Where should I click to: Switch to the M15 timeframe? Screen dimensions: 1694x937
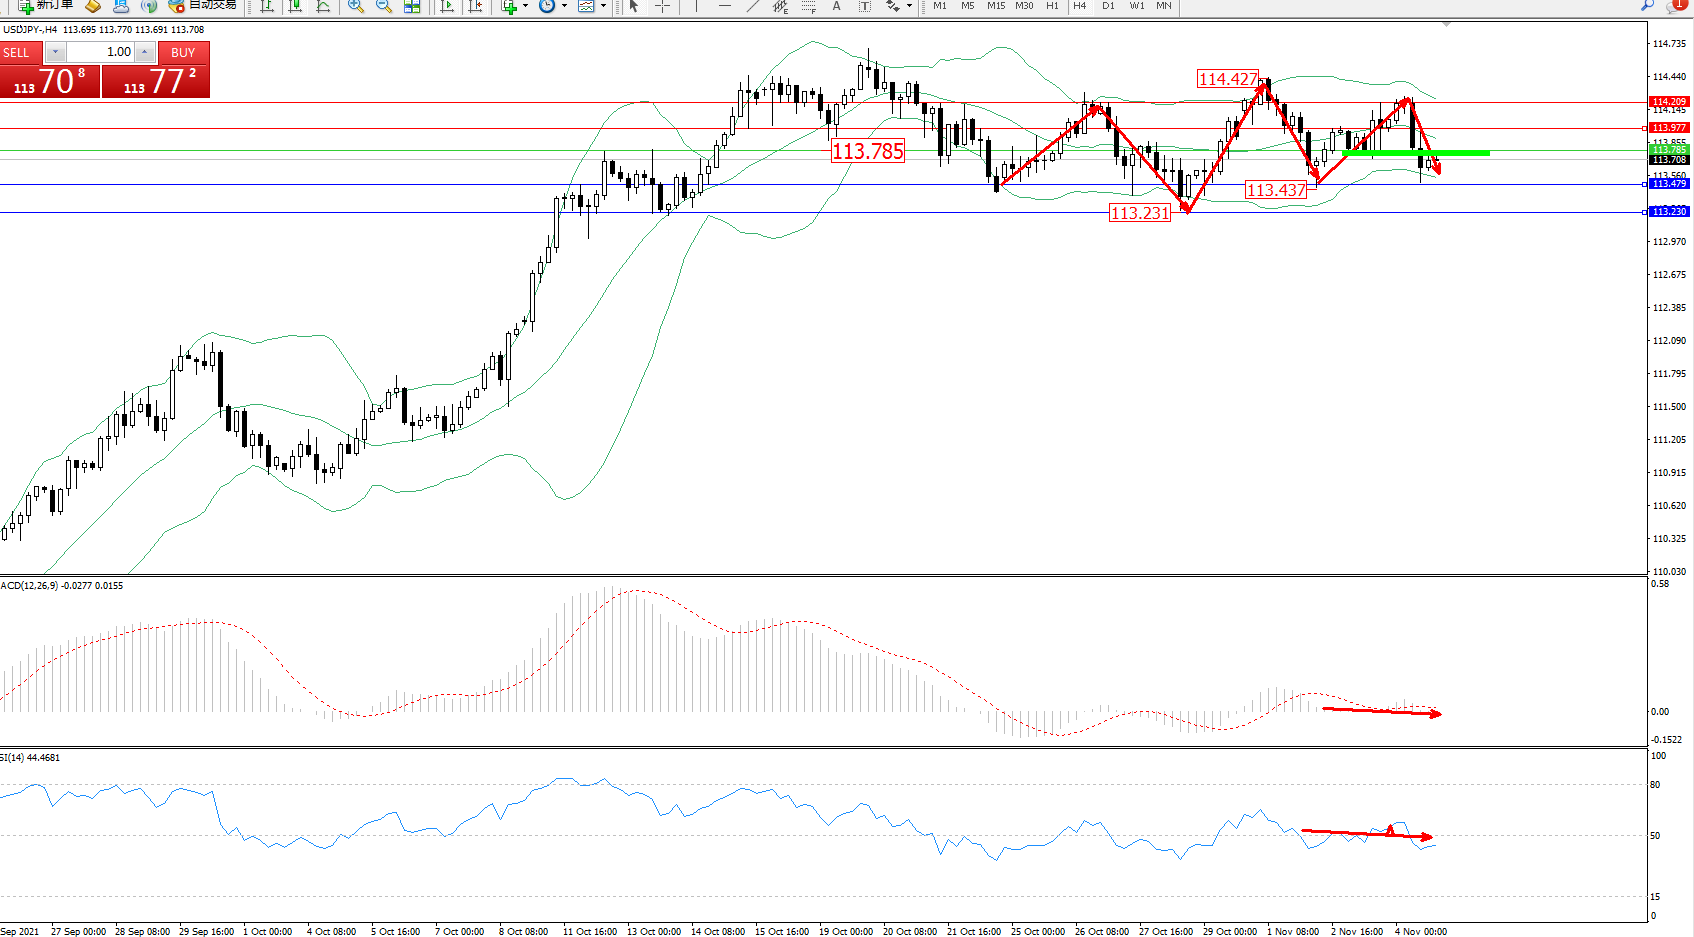[x=996, y=6]
